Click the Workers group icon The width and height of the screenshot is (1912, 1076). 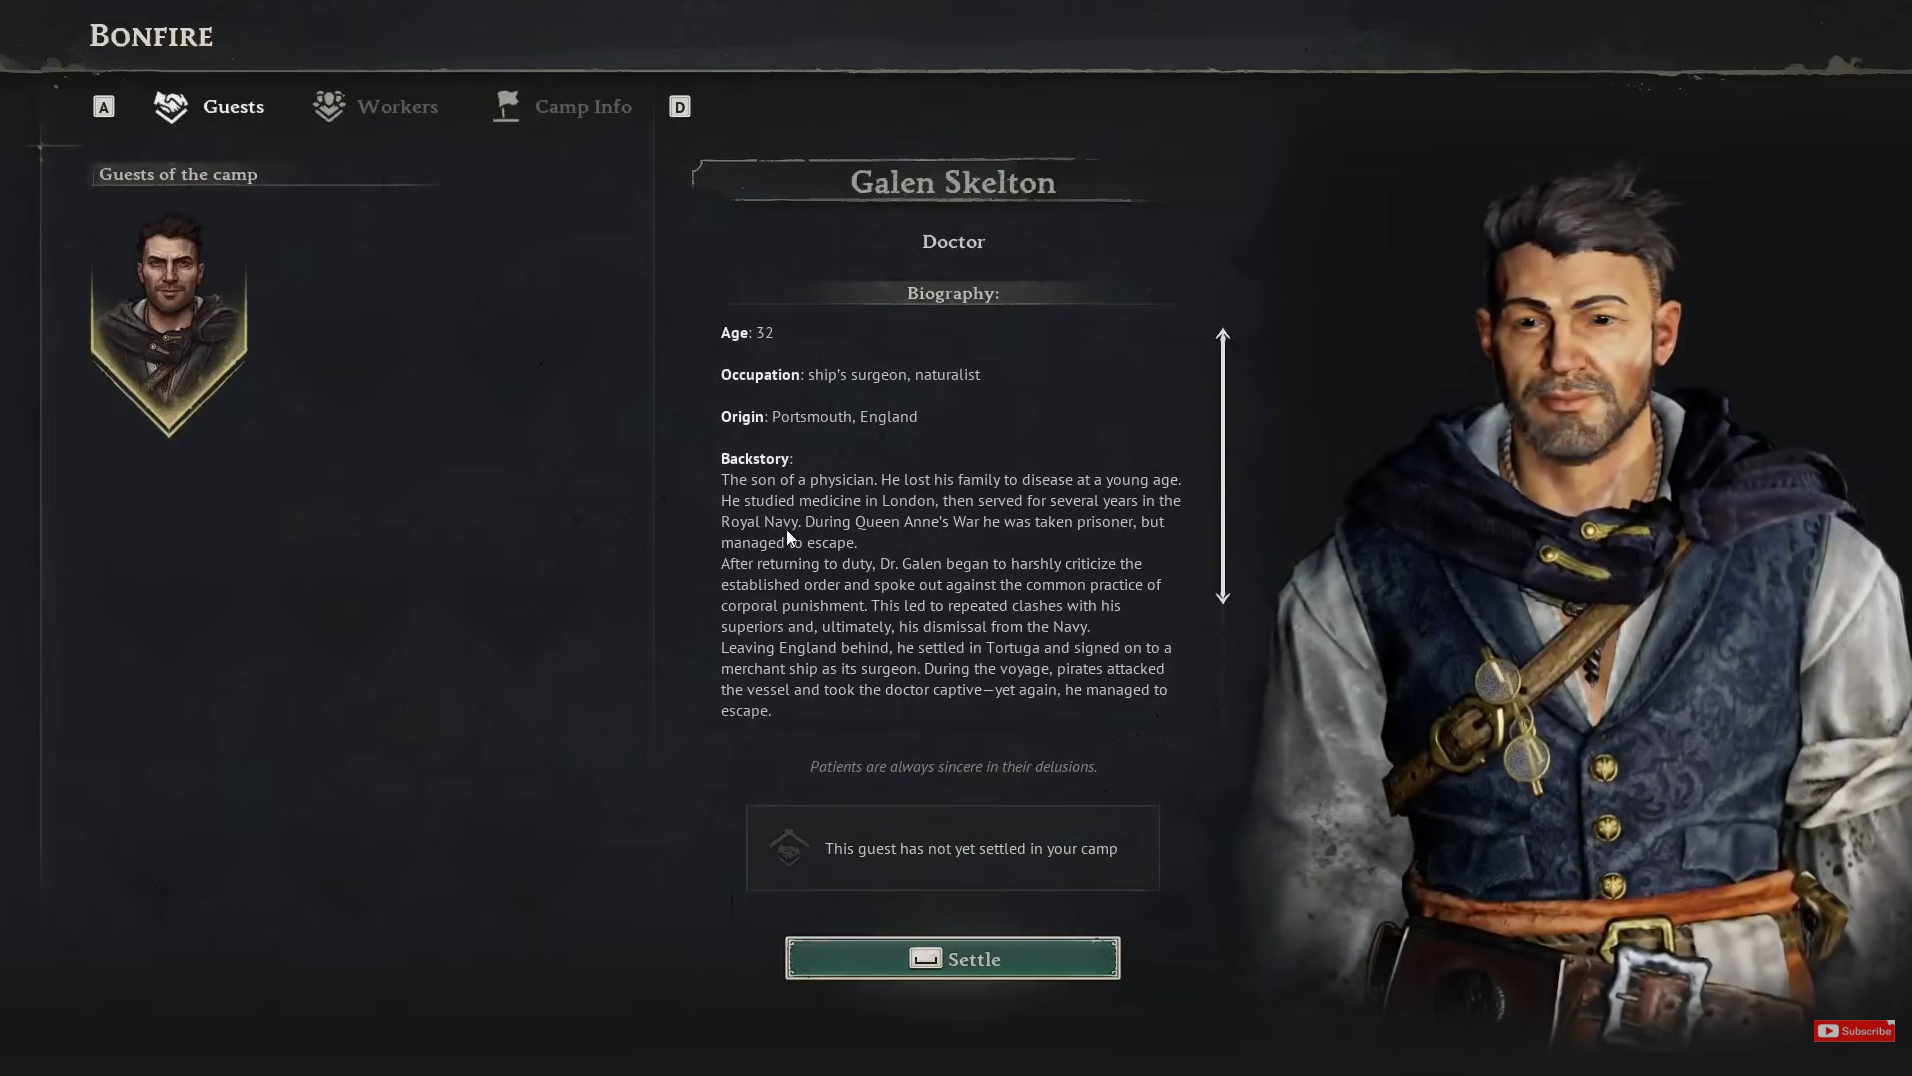point(329,106)
